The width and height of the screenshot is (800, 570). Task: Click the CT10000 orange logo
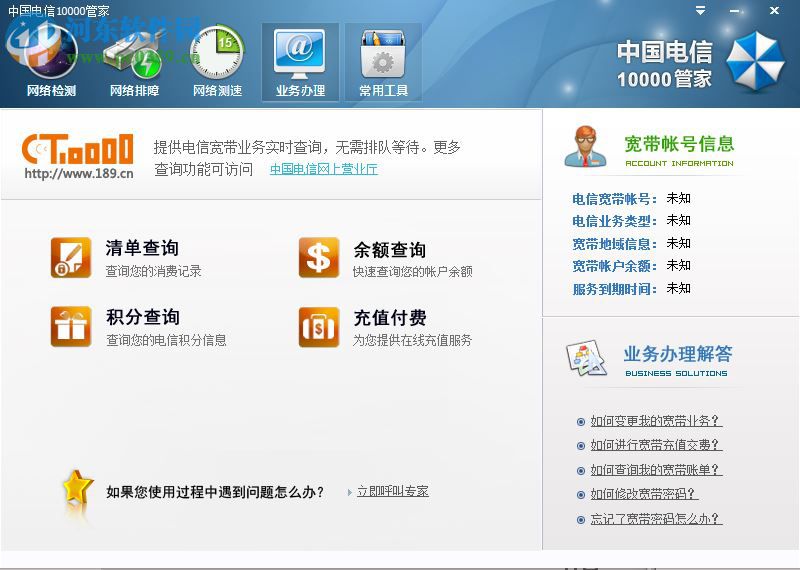(78, 149)
